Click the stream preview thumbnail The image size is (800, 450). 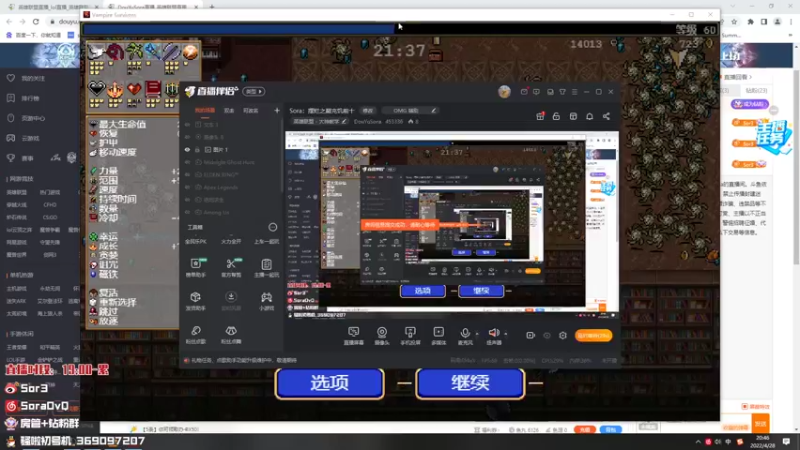click(452, 224)
